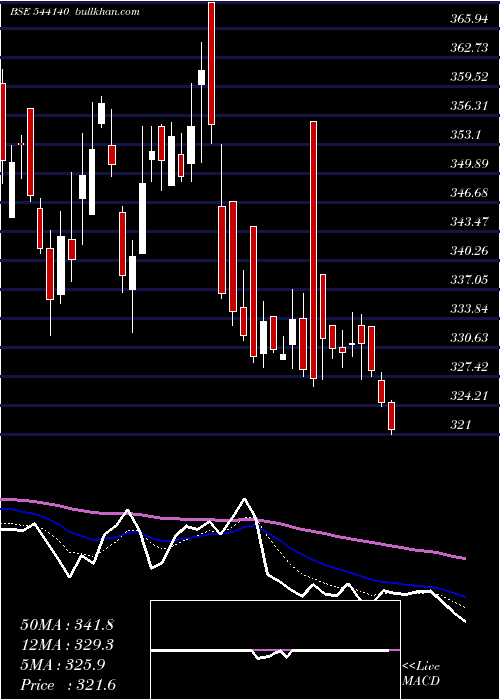Viewport: 500px width, 700px height.
Task: Click the 324.21 price axis label
Action: (x=469, y=396)
